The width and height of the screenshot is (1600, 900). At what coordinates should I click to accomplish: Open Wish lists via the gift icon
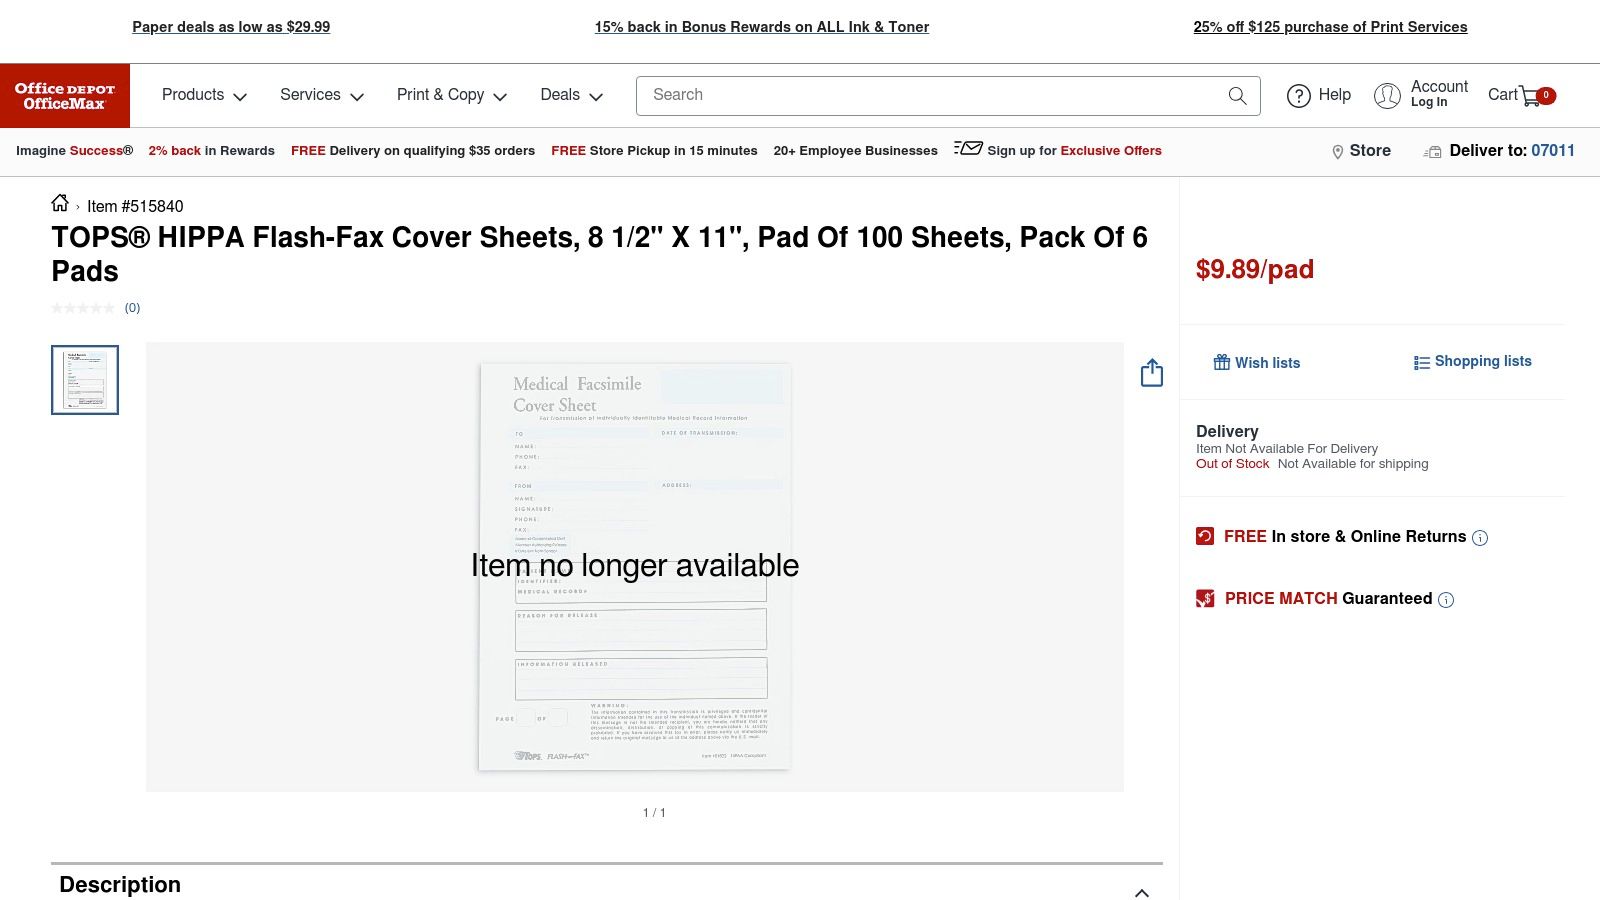coord(1221,362)
